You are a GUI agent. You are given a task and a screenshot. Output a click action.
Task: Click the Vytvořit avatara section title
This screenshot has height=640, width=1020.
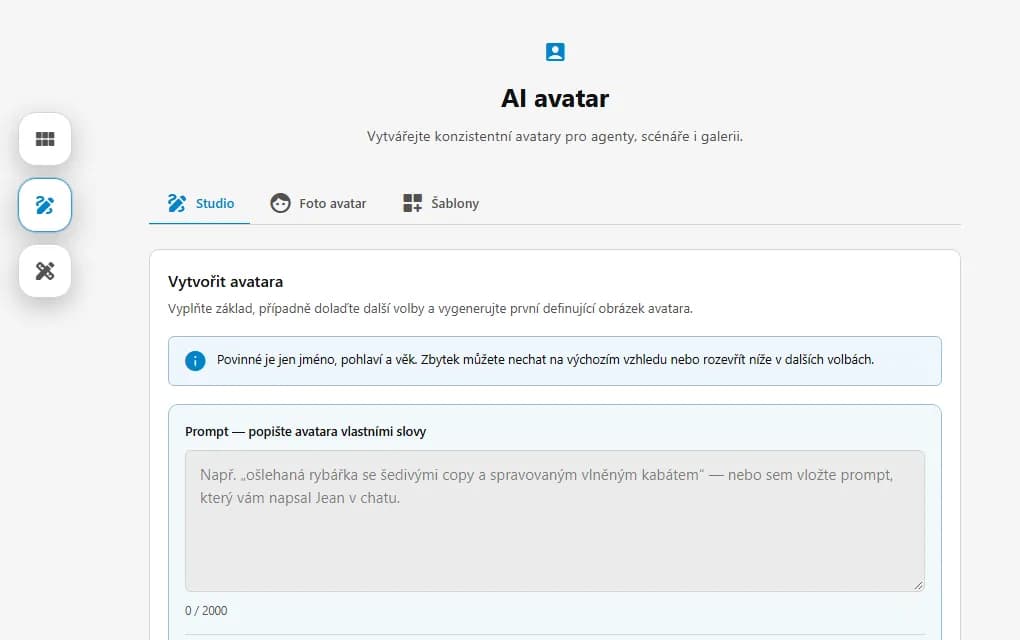[225, 282]
